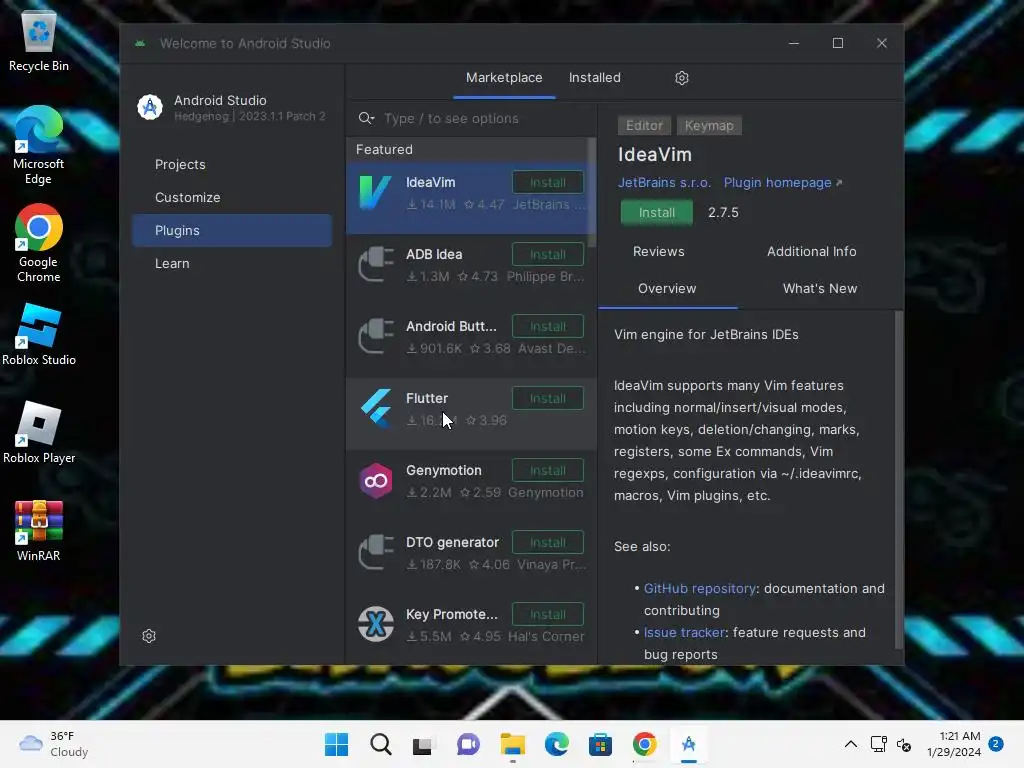Open taskbar Search
The height and width of the screenshot is (768, 1024).
pyautogui.click(x=381, y=744)
